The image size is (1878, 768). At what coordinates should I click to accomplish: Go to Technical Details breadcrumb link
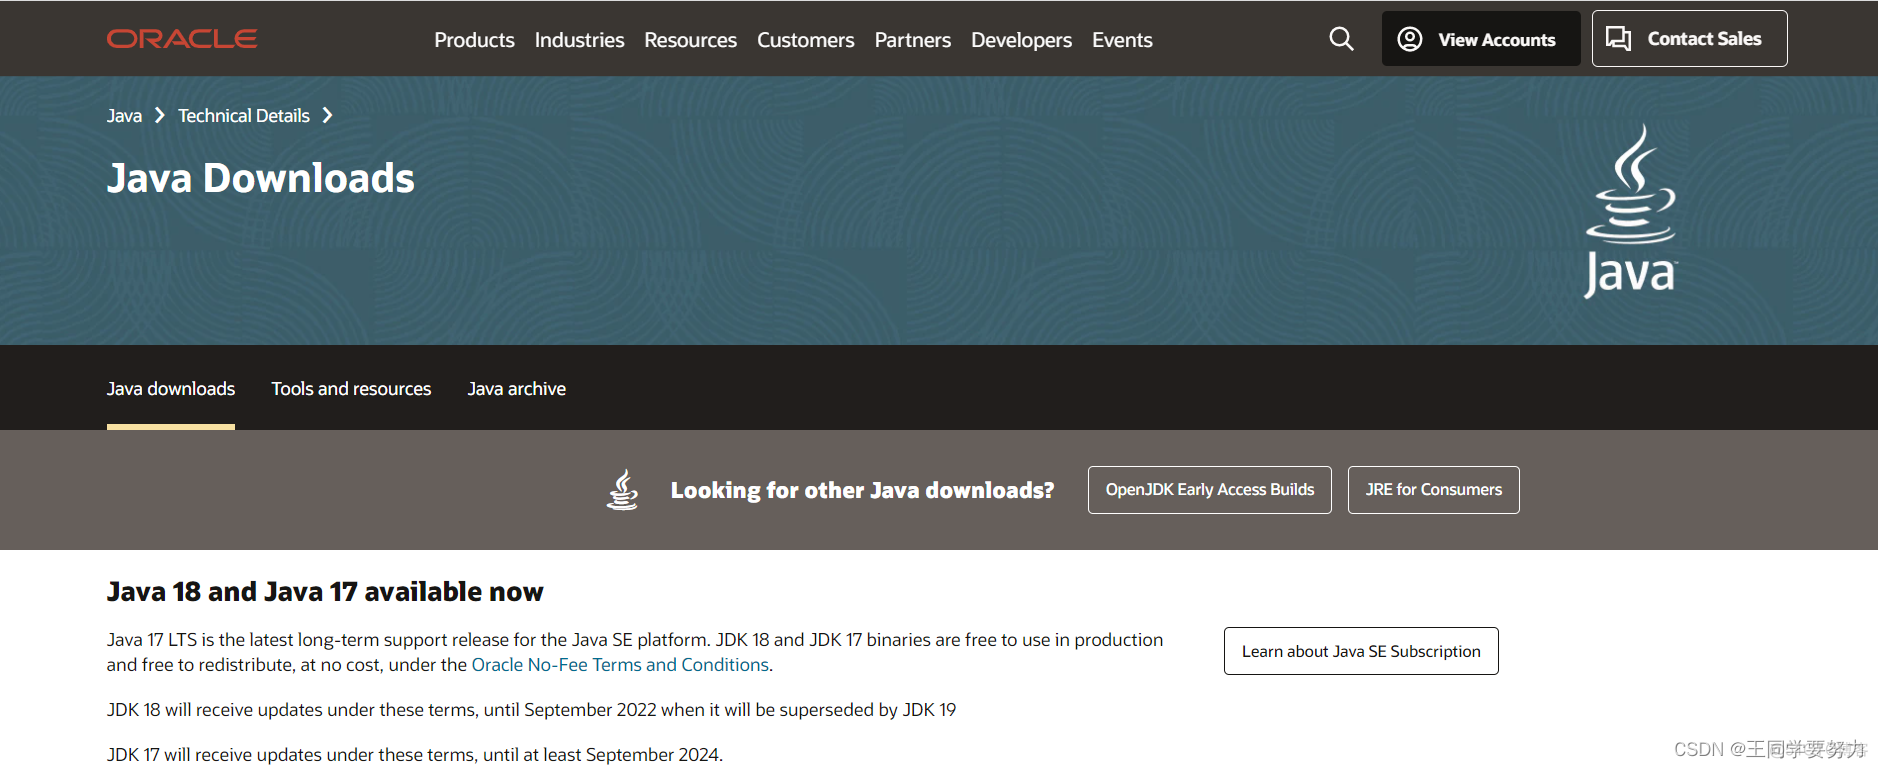pyautogui.click(x=244, y=116)
